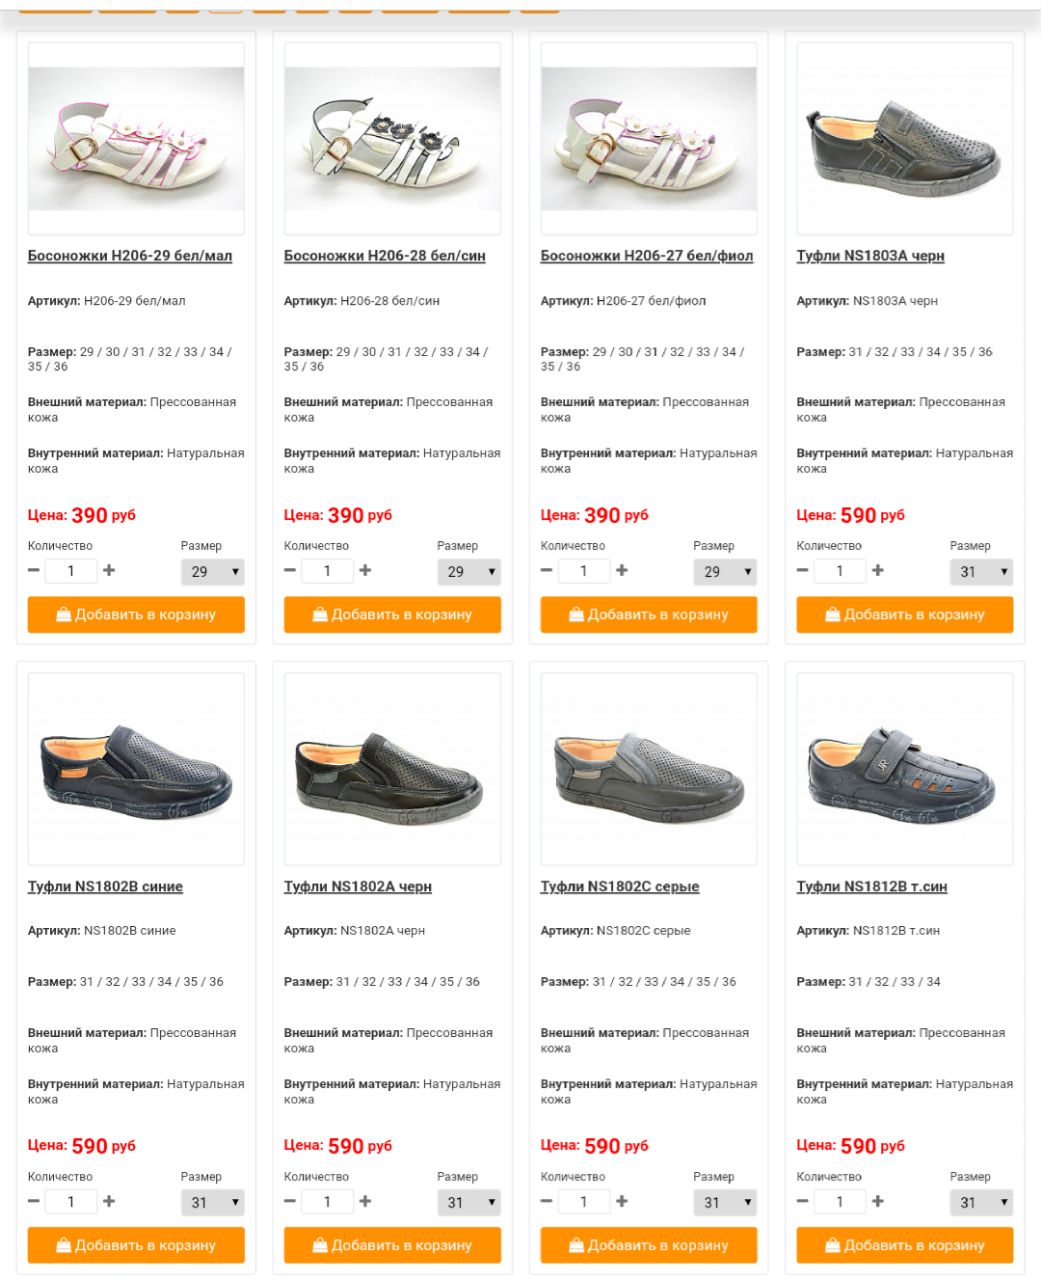Open product link Туфли NS1802A черн
Image resolution: width=1041 pixels, height=1280 pixels.
coord(358,887)
